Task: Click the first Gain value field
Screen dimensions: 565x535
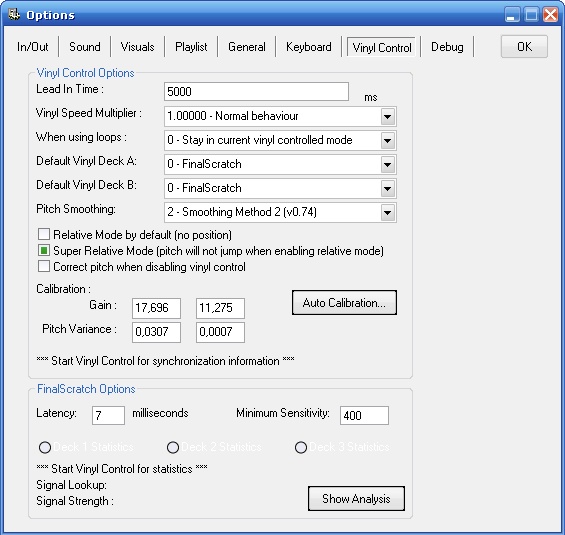Action: (156, 308)
